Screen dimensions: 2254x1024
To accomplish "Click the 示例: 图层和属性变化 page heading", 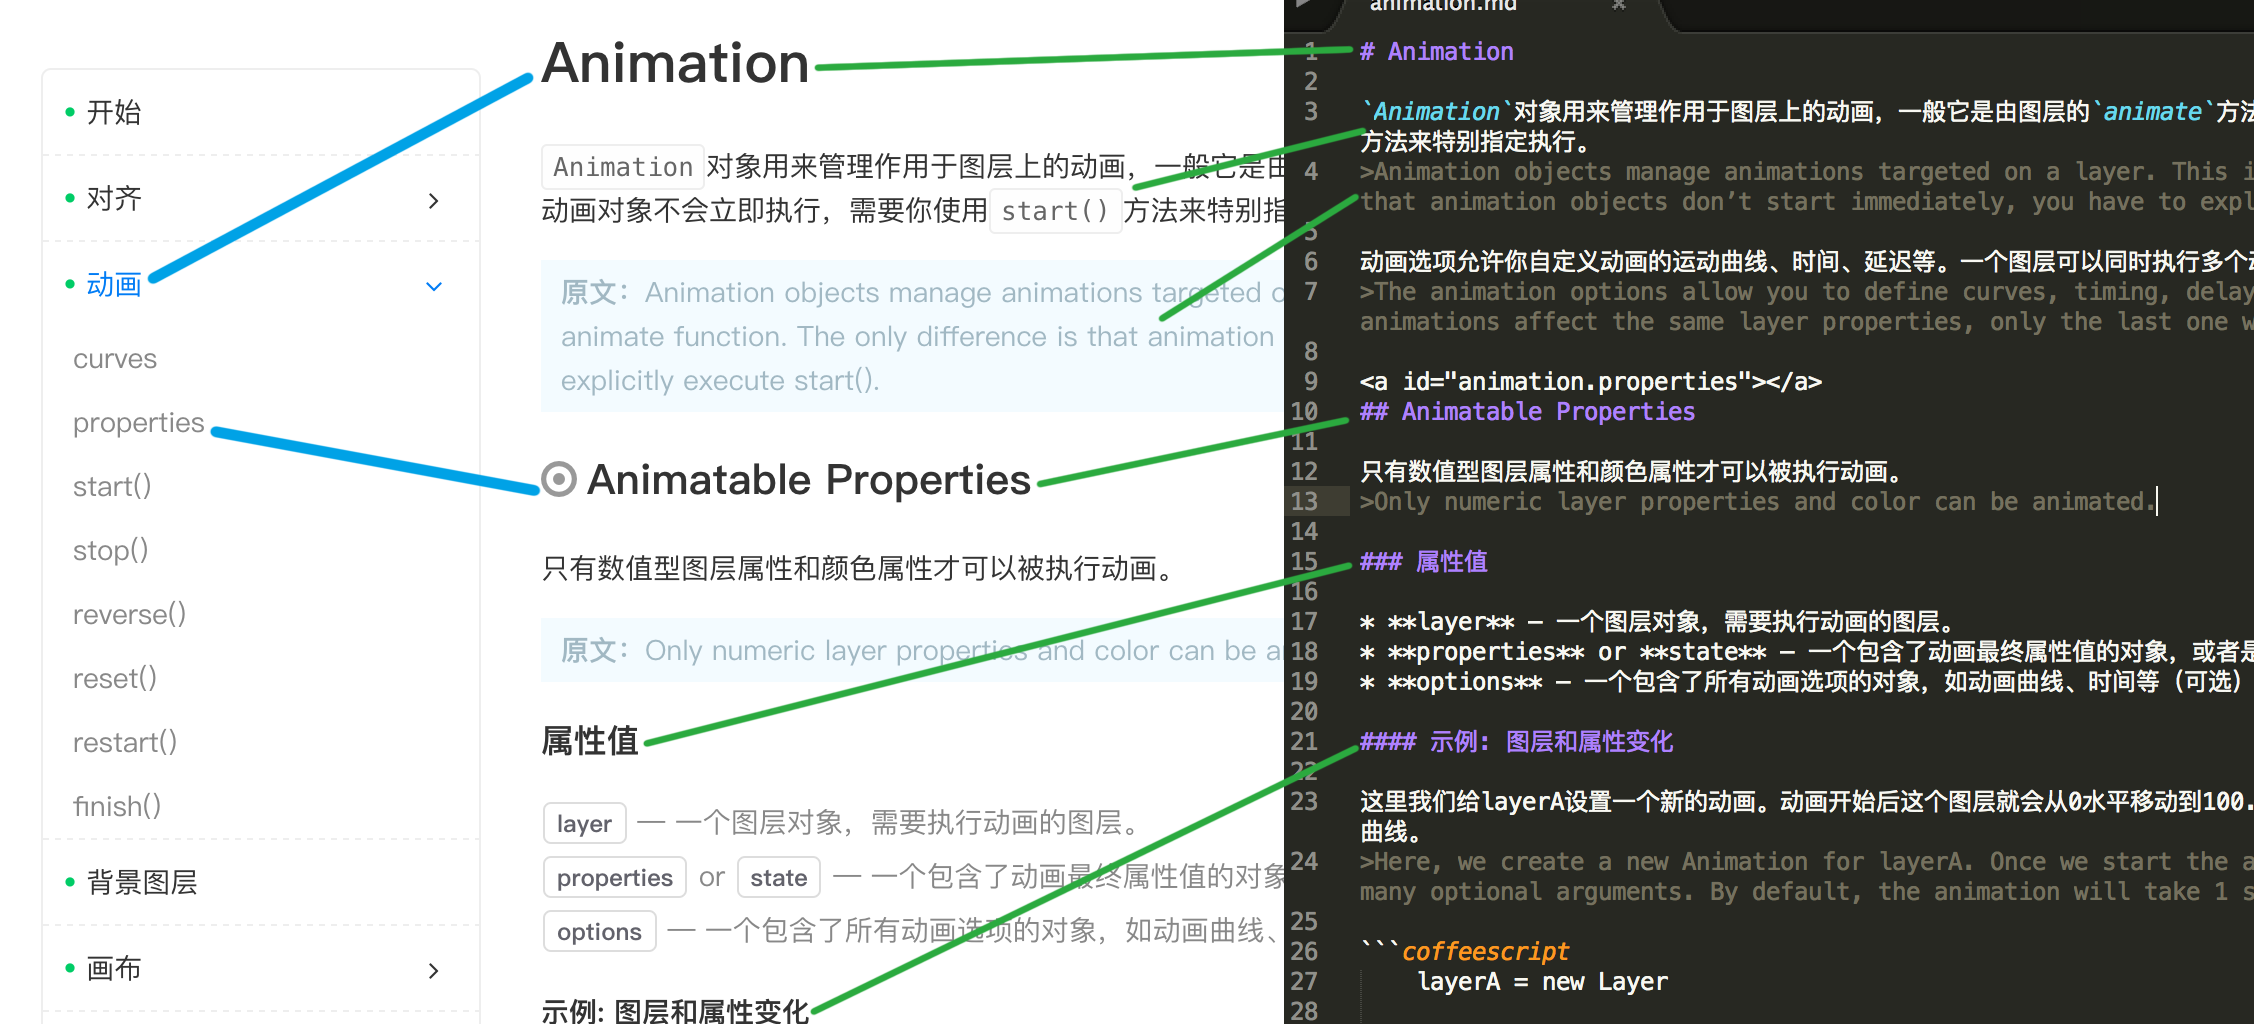I will tap(675, 1010).
